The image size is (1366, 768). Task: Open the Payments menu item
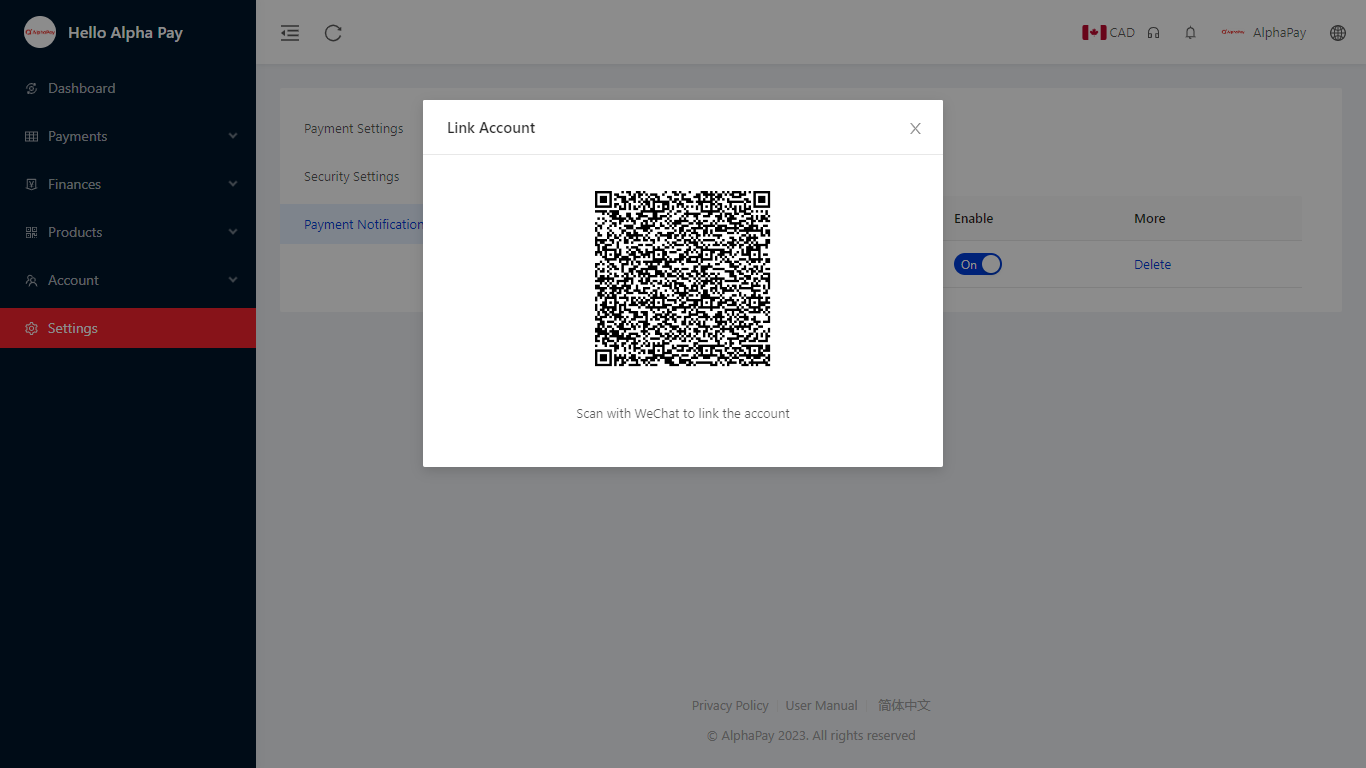coord(128,136)
